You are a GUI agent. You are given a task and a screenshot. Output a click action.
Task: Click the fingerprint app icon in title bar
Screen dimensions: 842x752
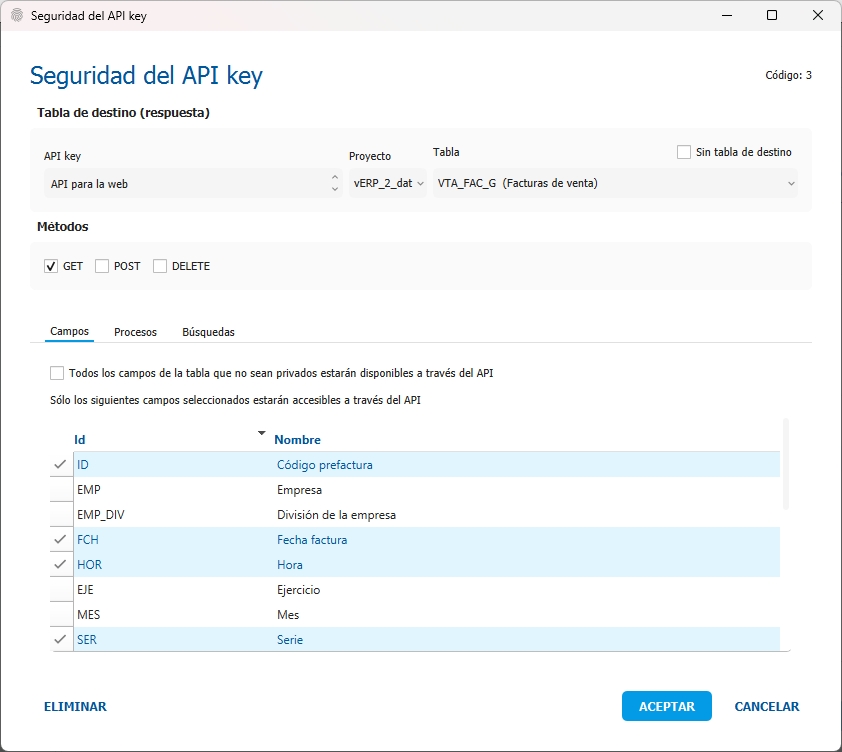16,16
